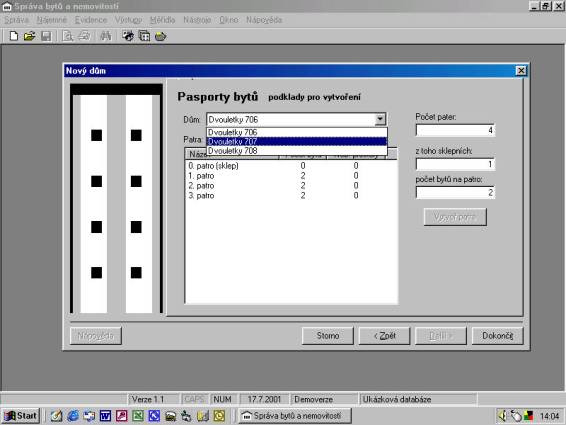Click the 14:04 clock in system tray
Screen dimensions: 566x425
549,416
